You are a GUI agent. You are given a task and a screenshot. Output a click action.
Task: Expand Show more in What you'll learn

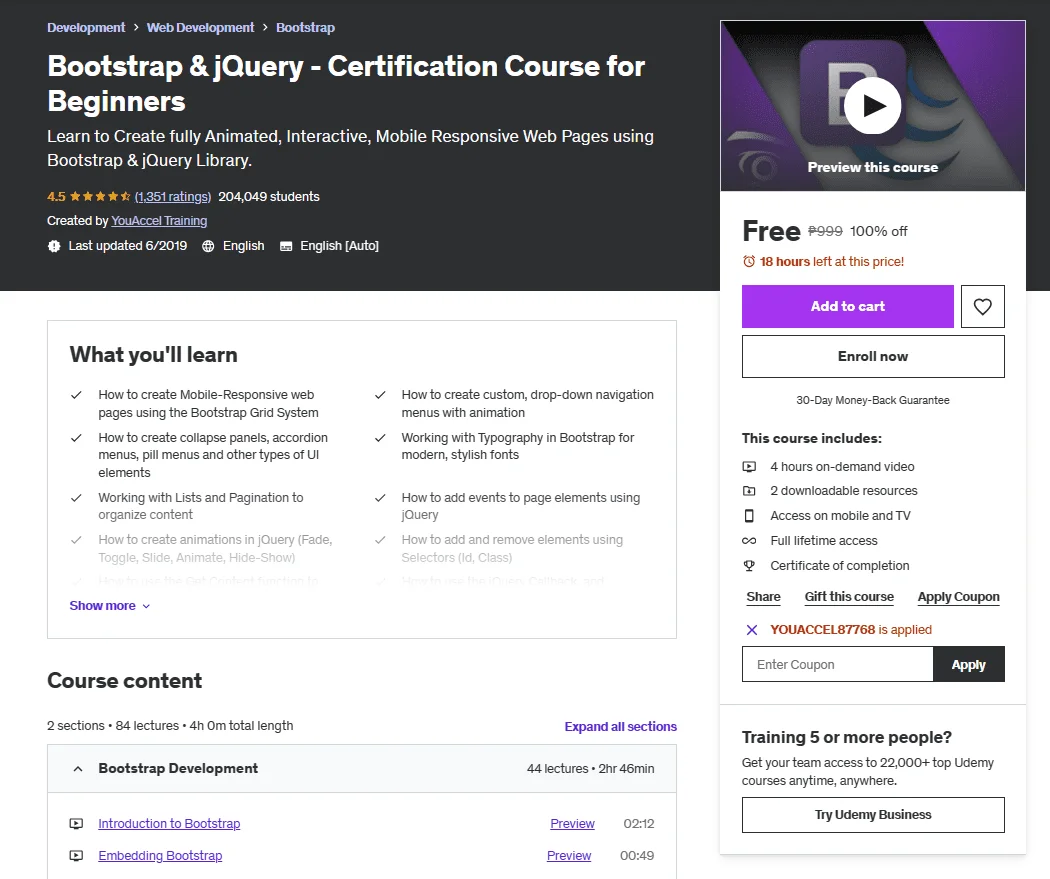pyautogui.click(x=110, y=606)
